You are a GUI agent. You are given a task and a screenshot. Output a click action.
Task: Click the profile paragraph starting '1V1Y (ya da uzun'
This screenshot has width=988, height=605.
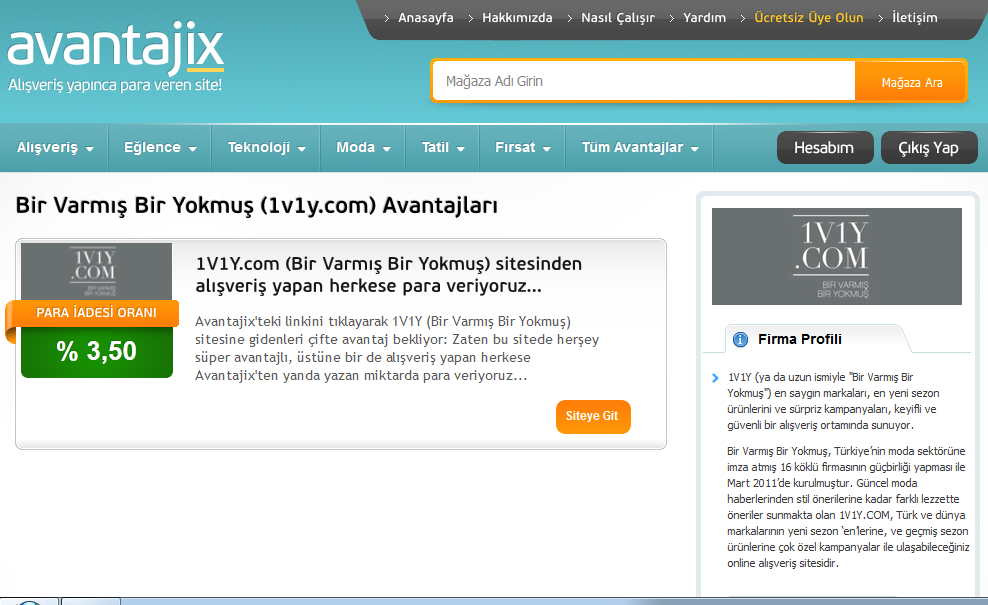coord(833,401)
